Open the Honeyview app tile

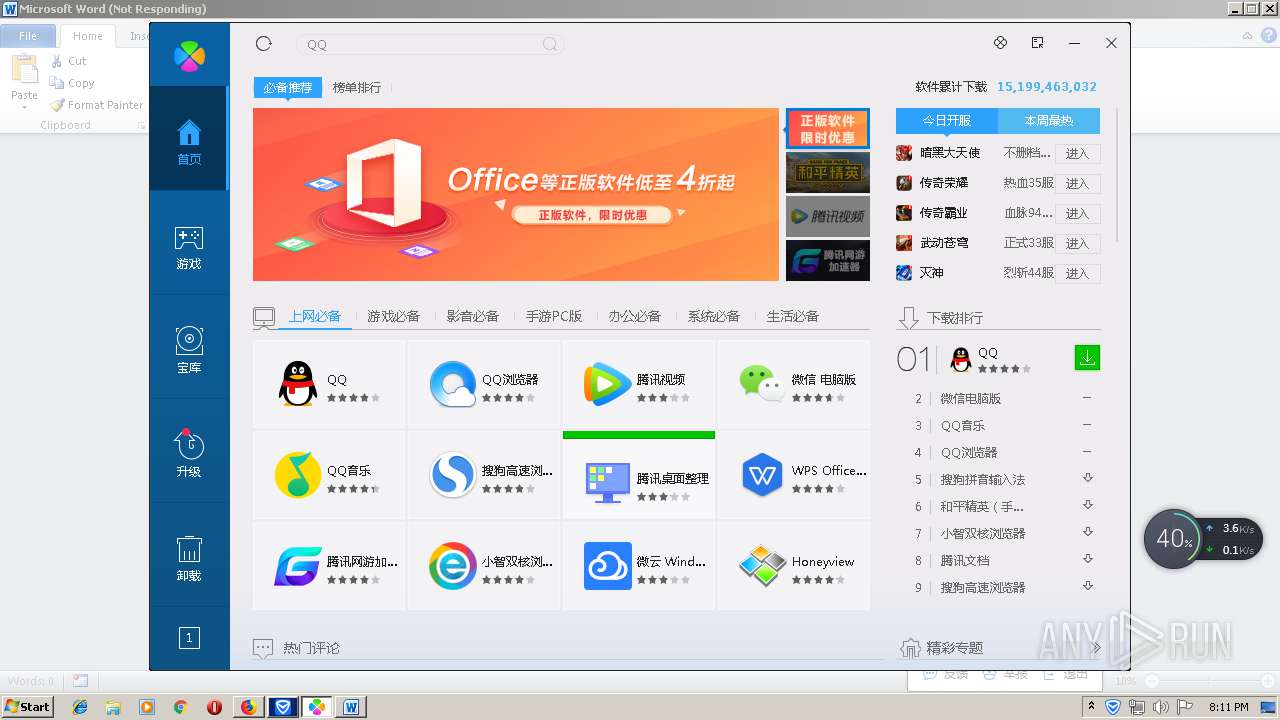click(794, 566)
